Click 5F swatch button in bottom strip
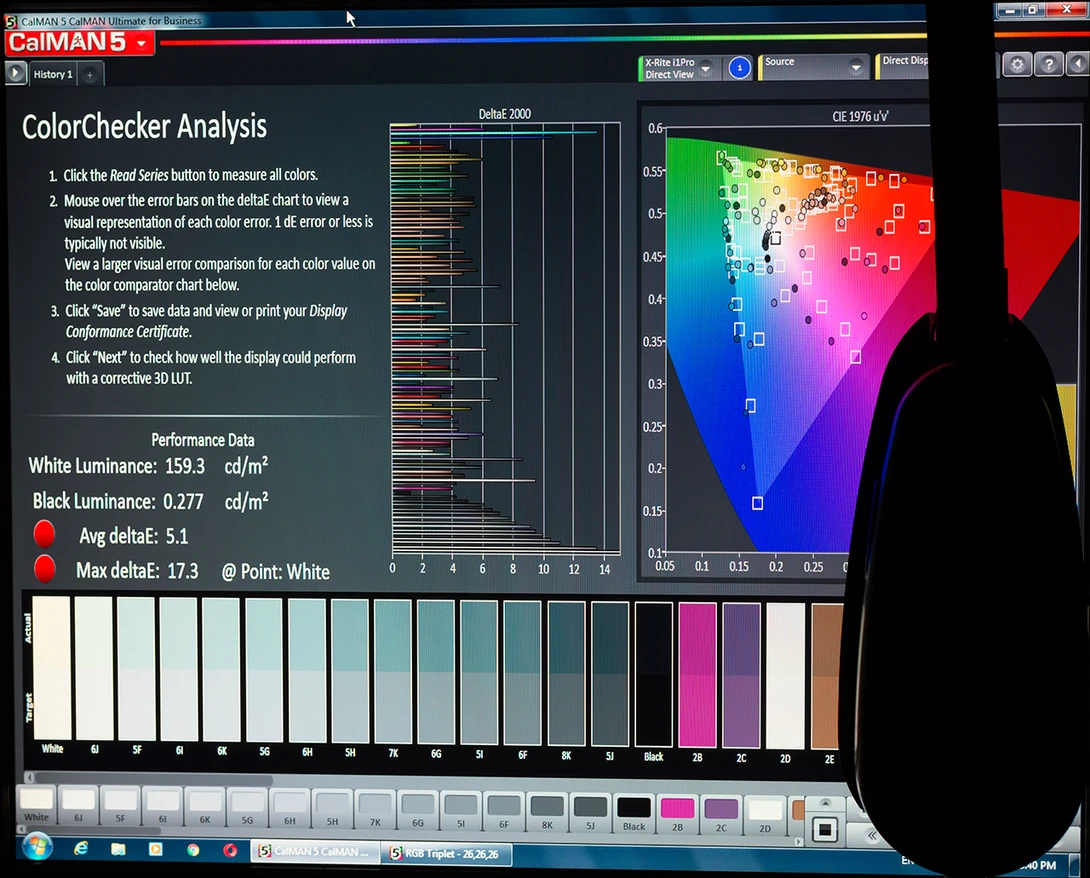1090x878 pixels. pos(121,806)
